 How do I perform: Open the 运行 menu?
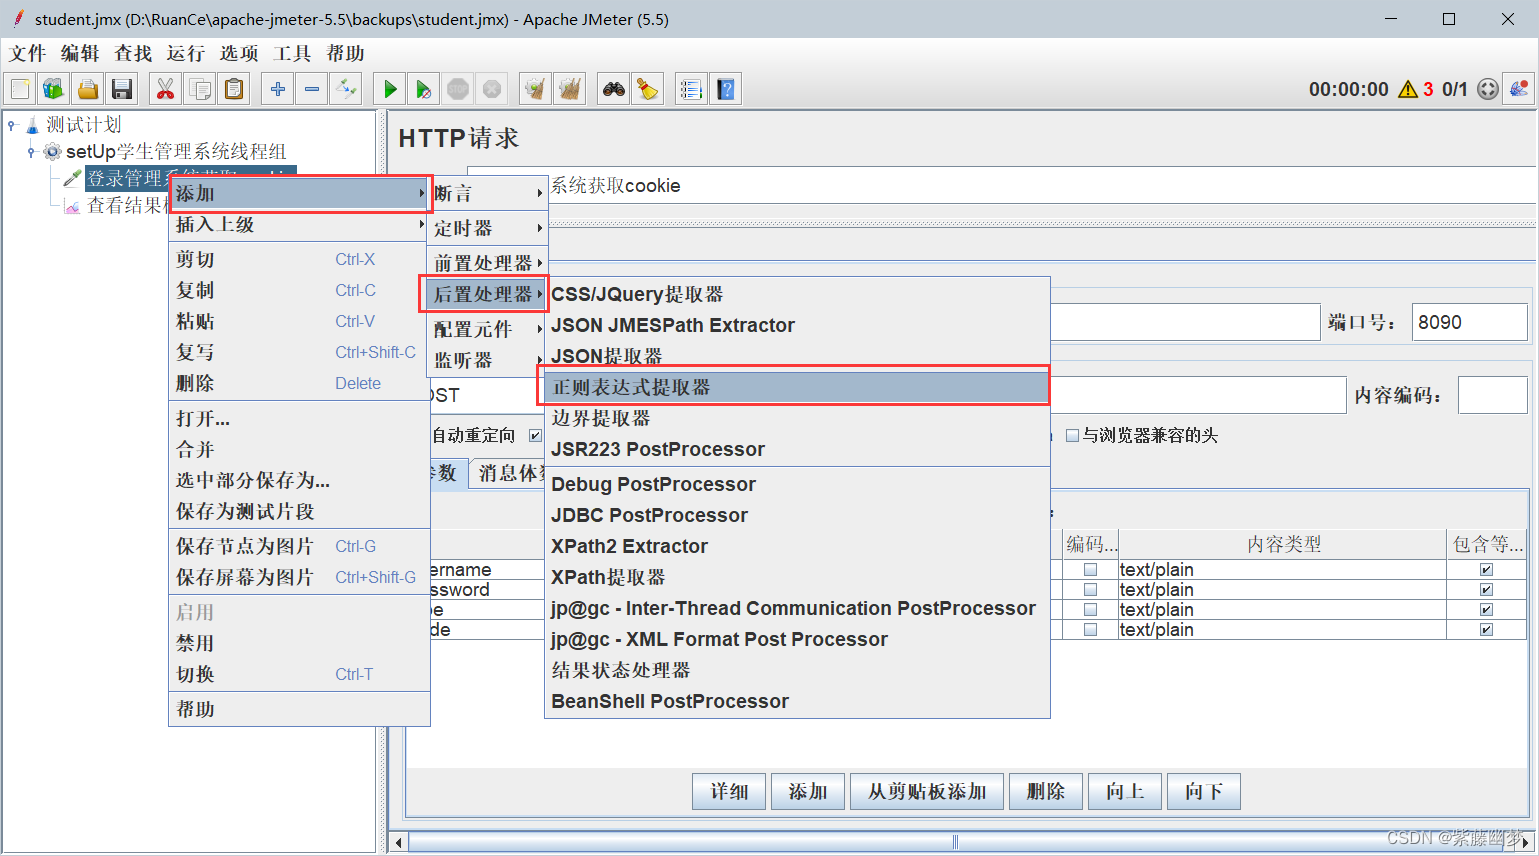(x=185, y=53)
